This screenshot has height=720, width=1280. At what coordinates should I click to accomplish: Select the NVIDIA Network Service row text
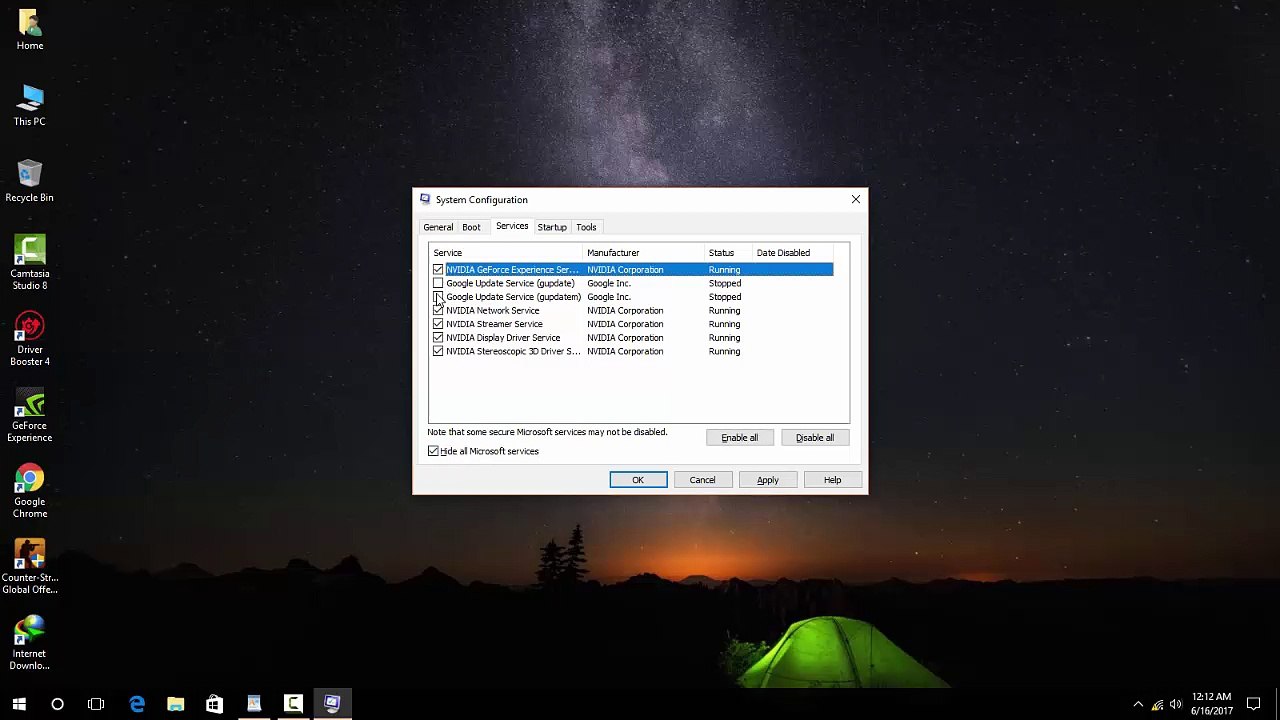click(x=492, y=311)
